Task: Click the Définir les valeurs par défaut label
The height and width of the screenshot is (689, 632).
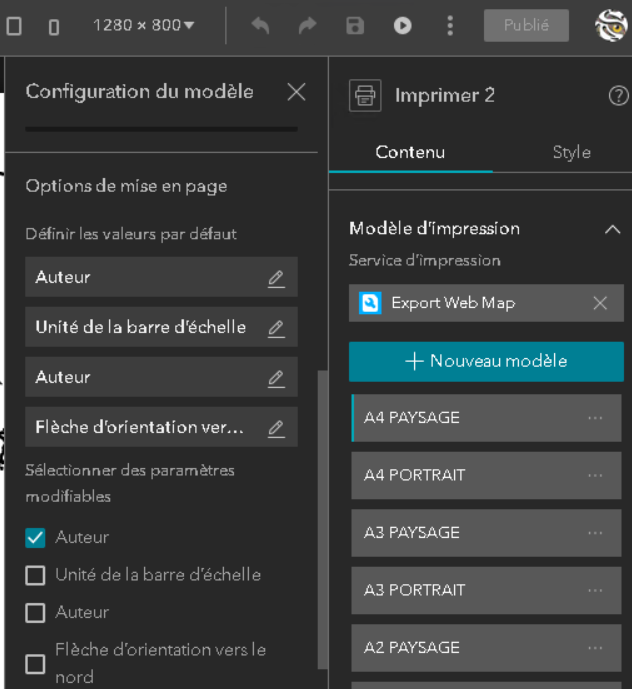Action: tap(131, 234)
